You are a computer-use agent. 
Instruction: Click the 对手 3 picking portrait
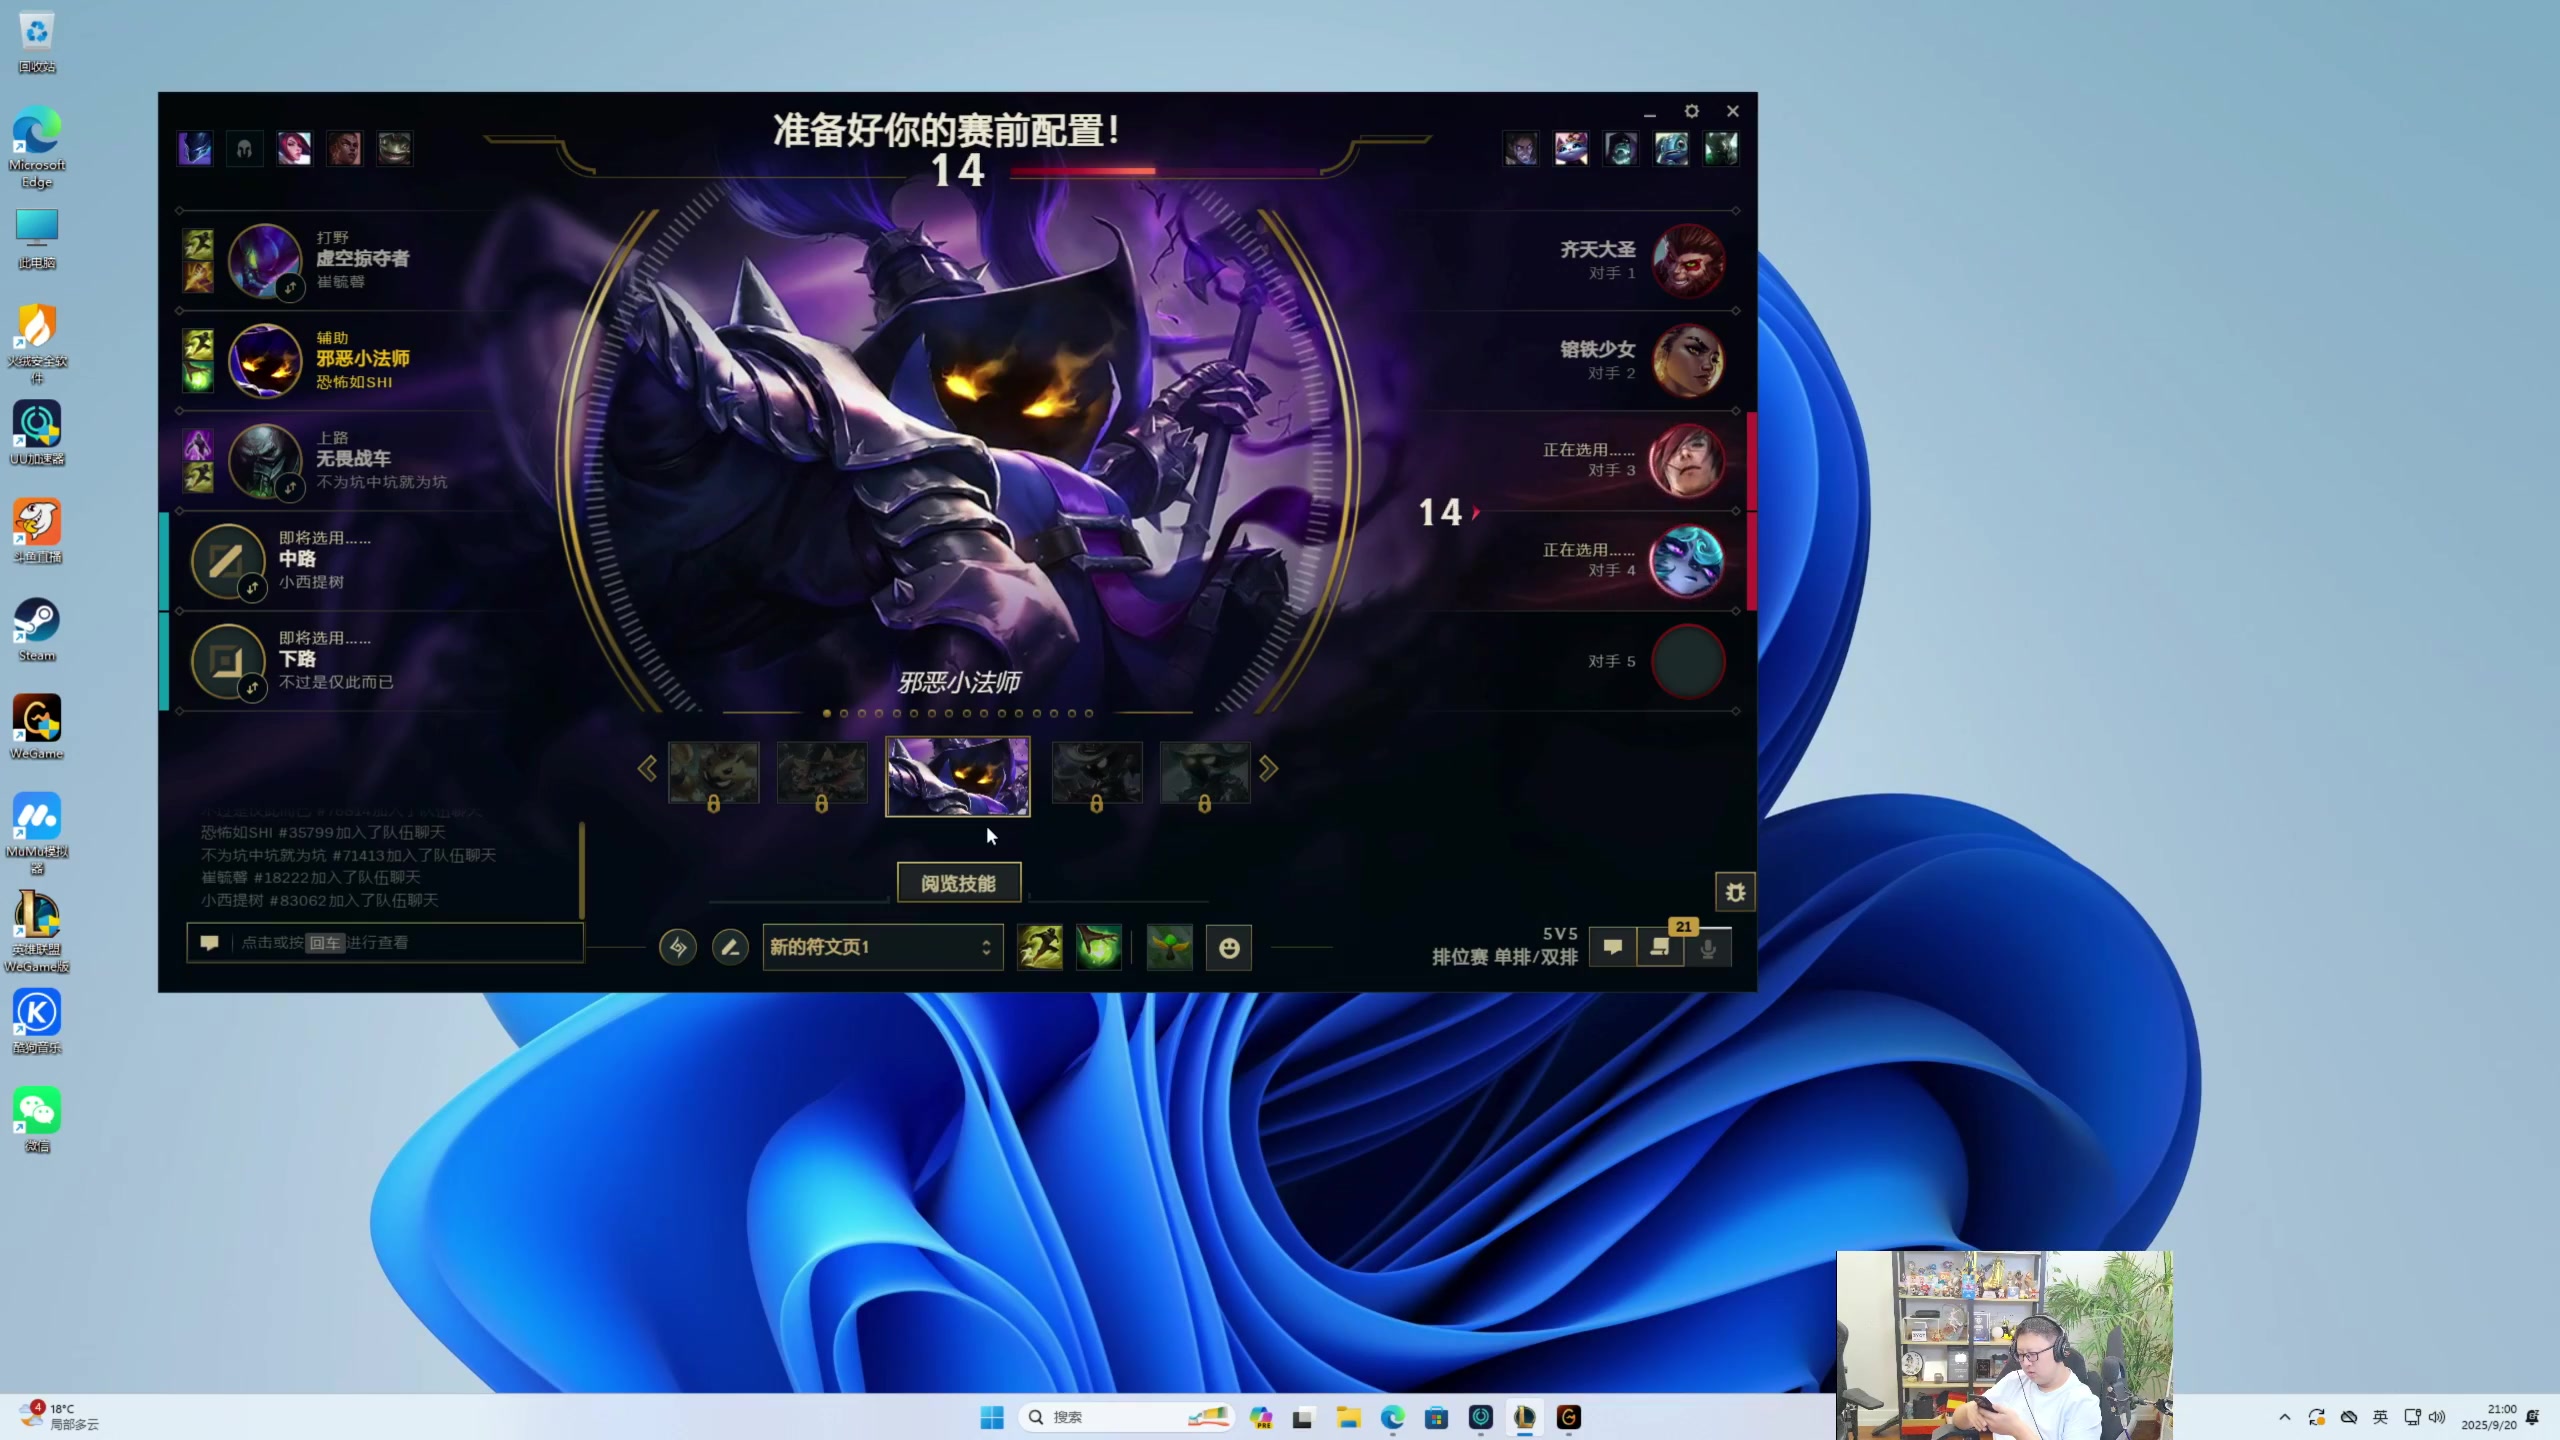click(1687, 461)
